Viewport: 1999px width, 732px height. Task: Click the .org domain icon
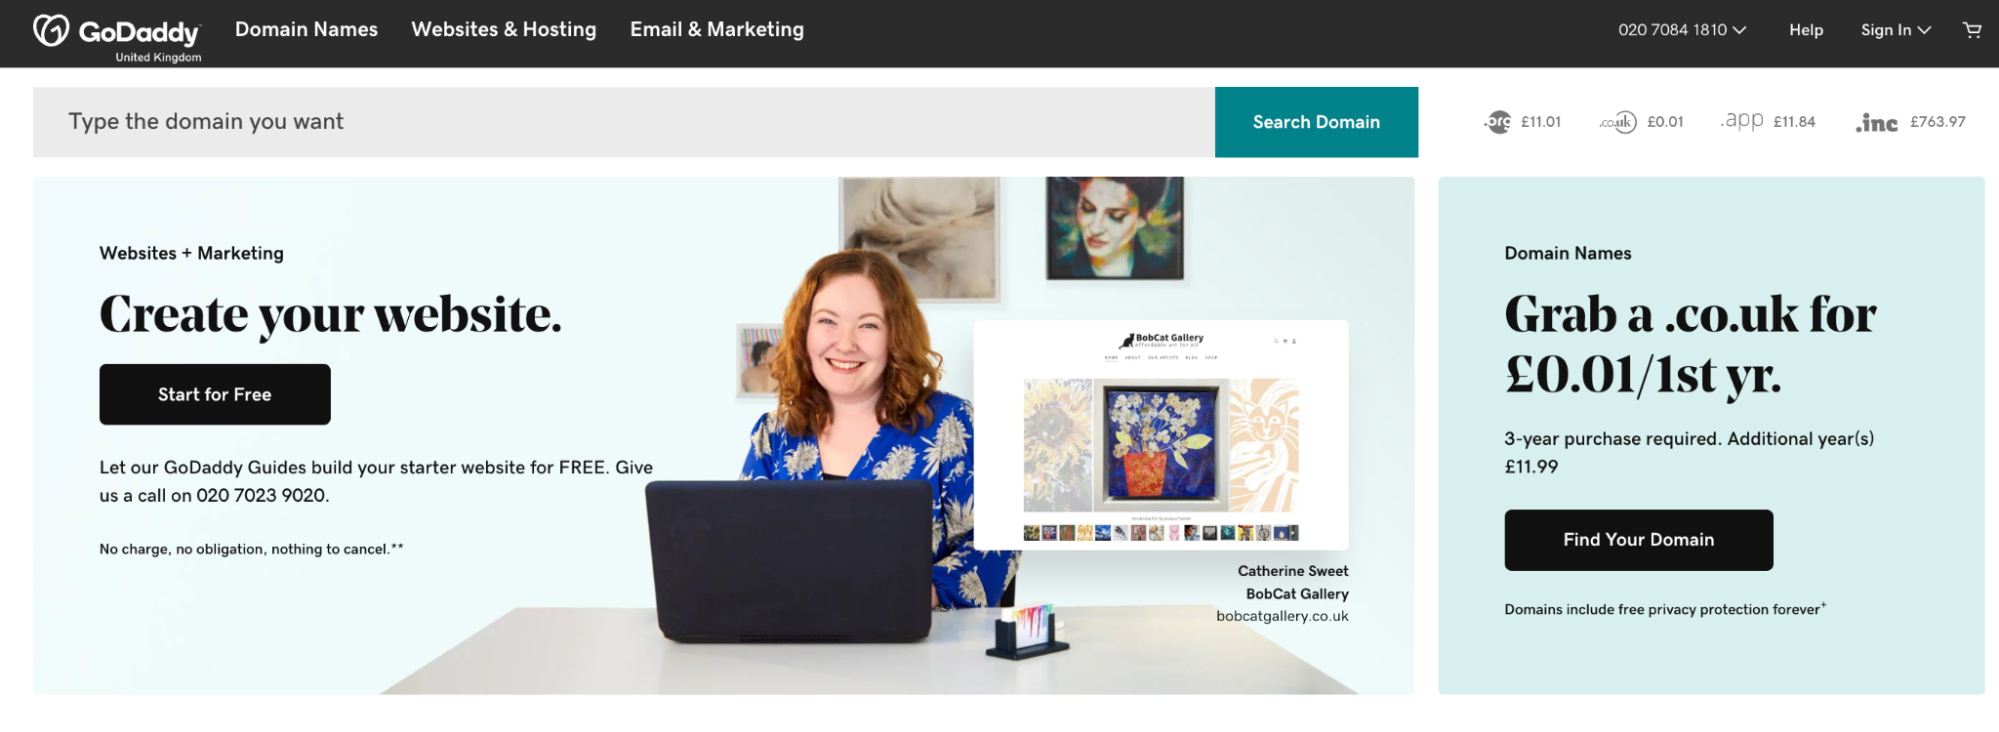pos(1498,122)
